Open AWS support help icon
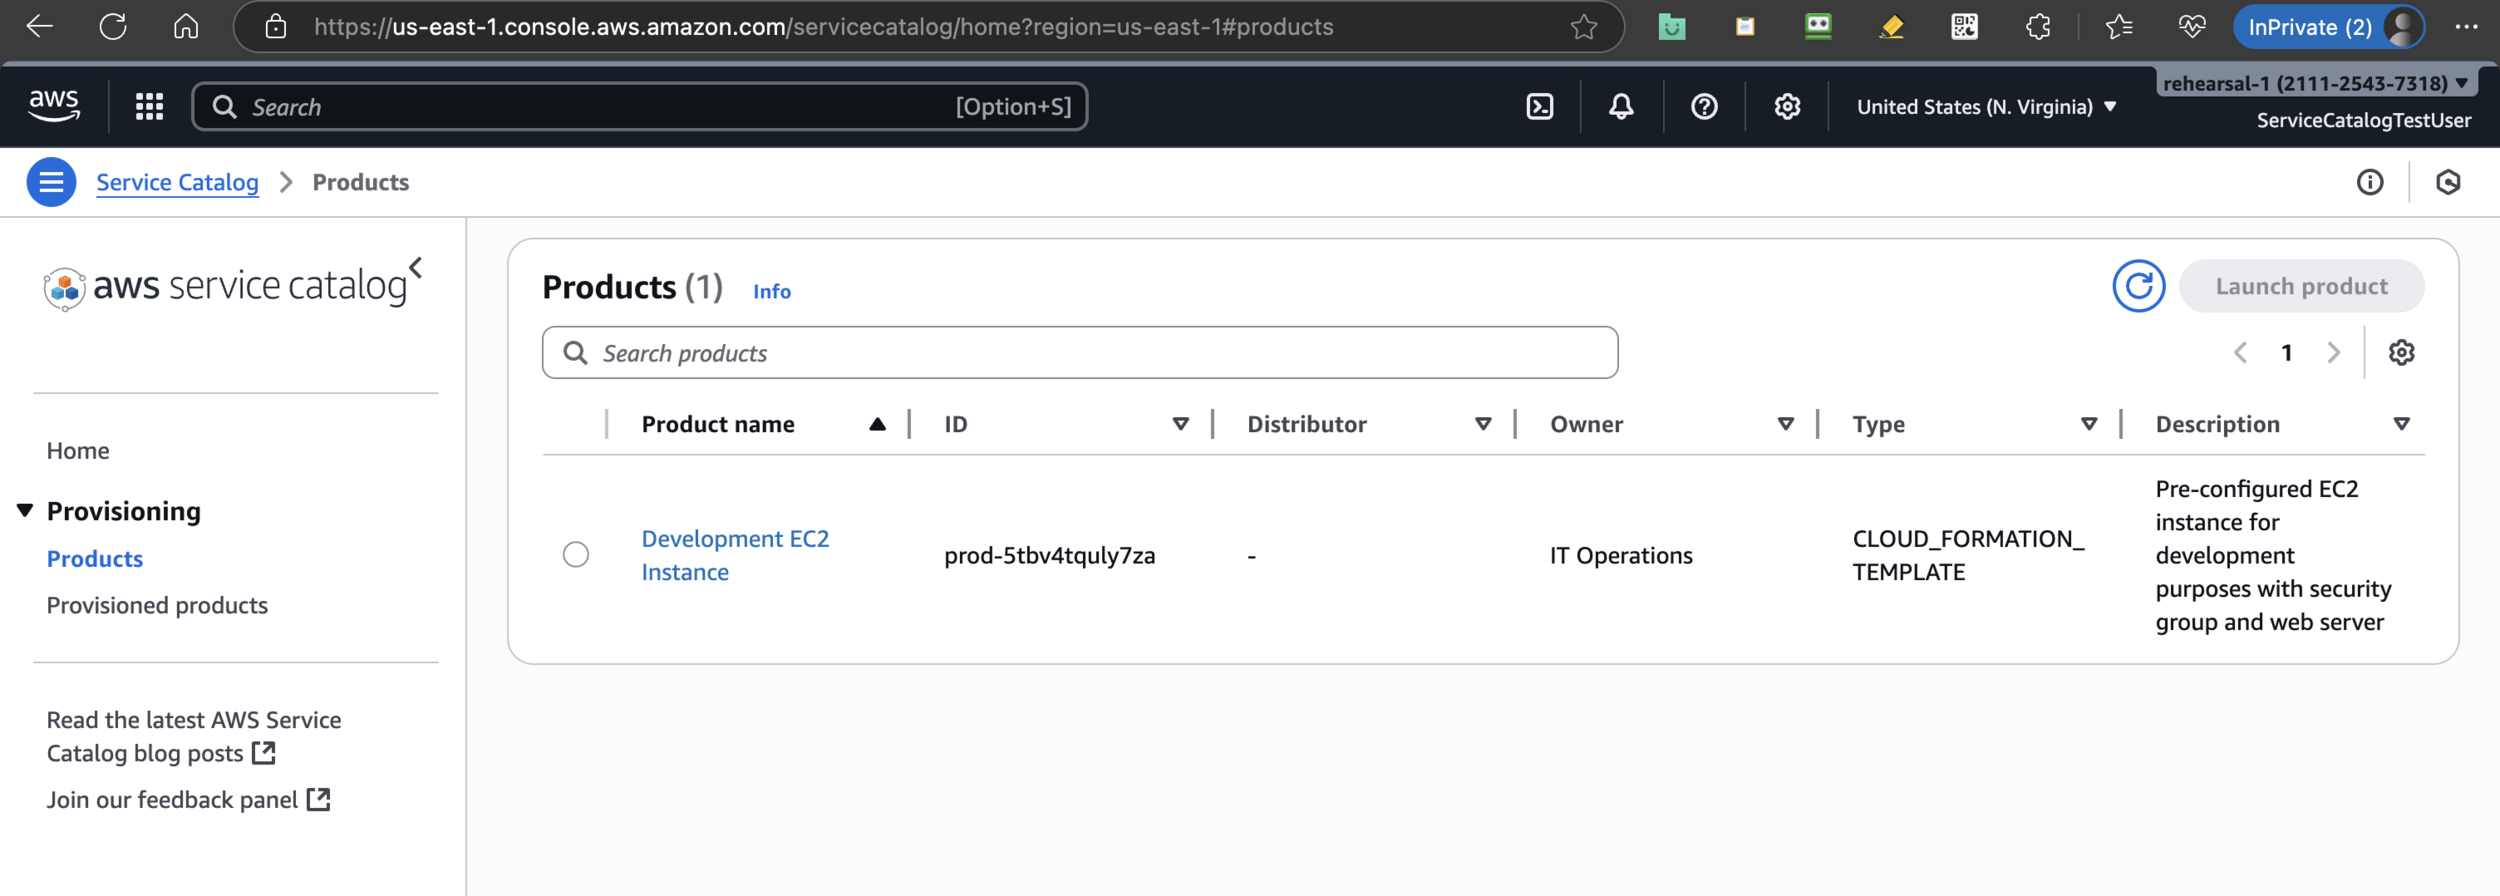The height and width of the screenshot is (896, 2500). [1704, 106]
